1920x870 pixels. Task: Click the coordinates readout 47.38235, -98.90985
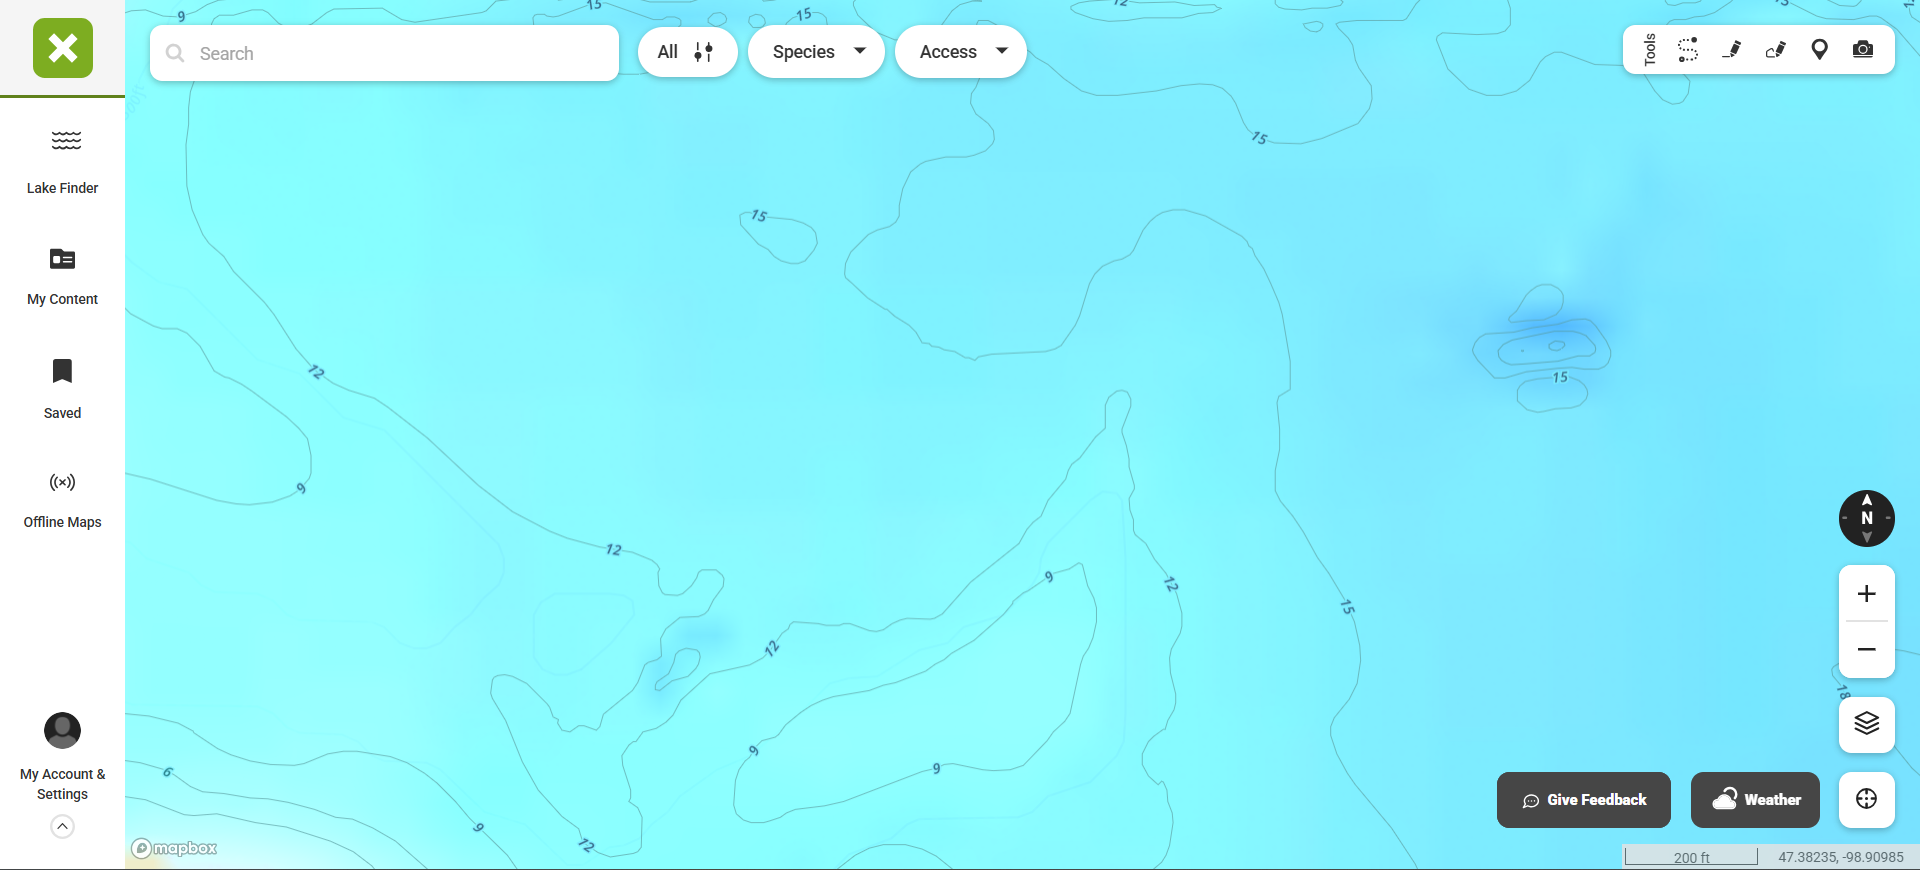(x=1841, y=857)
